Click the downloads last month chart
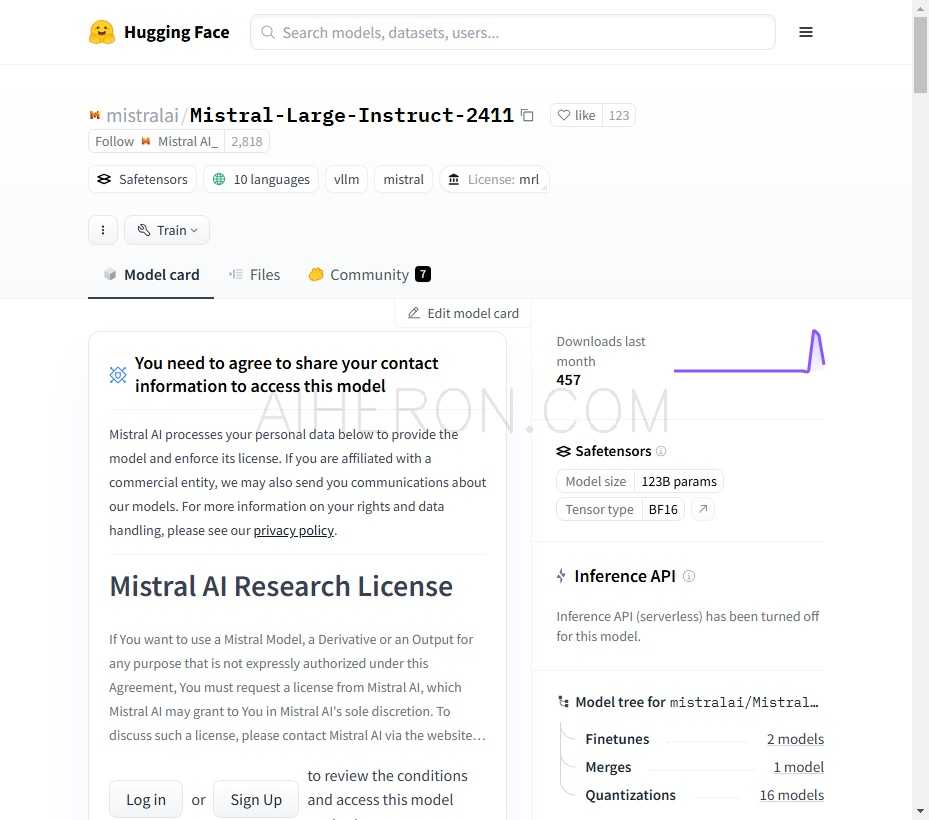Screen dimensions: 929x820 coord(749,351)
